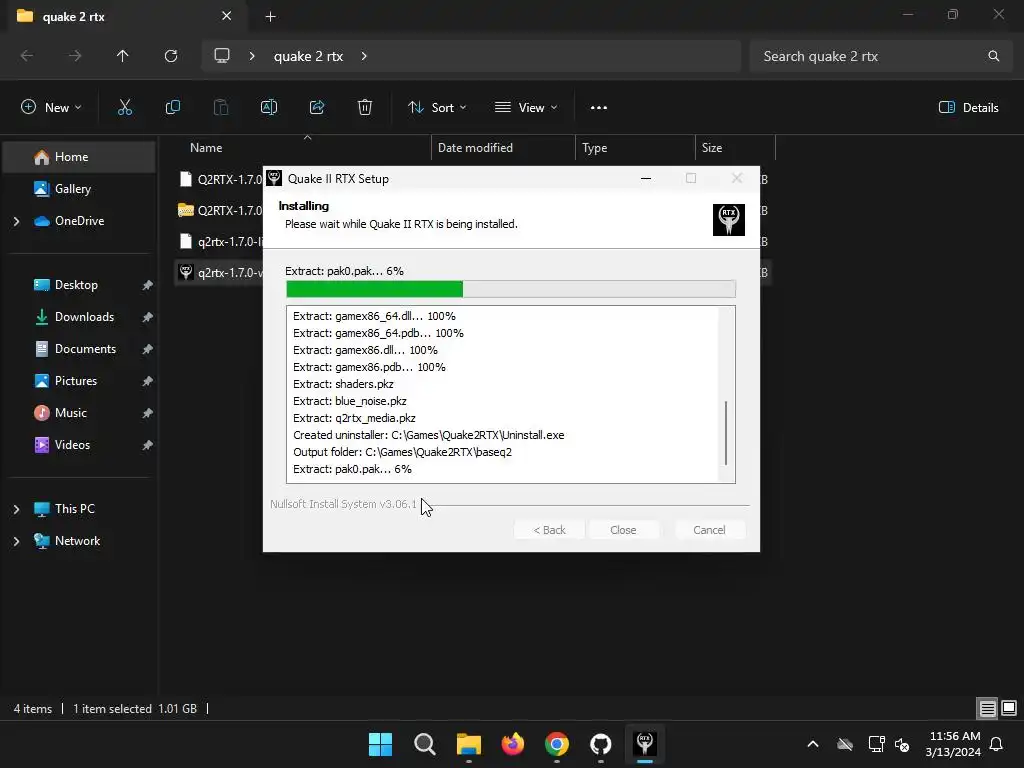This screenshot has width=1024, height=768.
Task: Click the Close button in setup dialog
Action: pyautogui.click(x=623, y=530)
